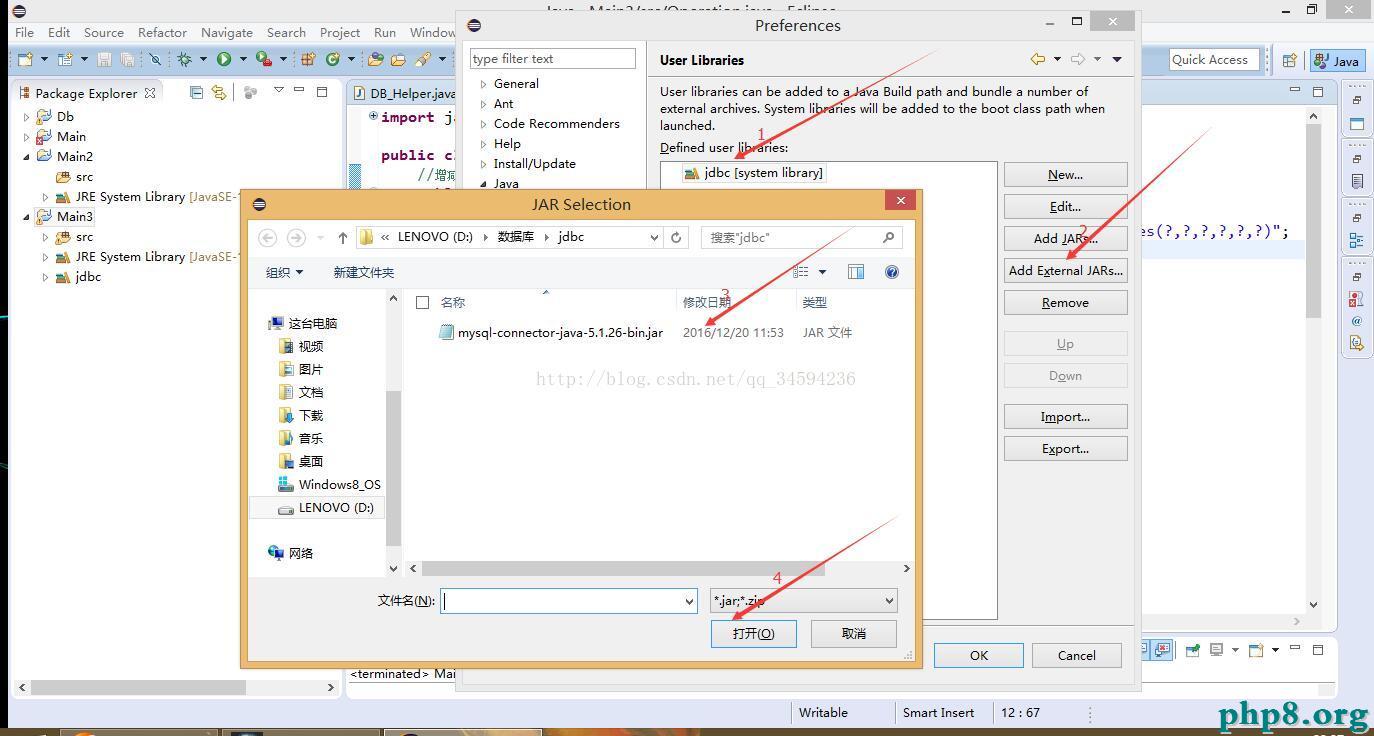Click the Javadoc @ icon in right trim

tap(1356, 321)
